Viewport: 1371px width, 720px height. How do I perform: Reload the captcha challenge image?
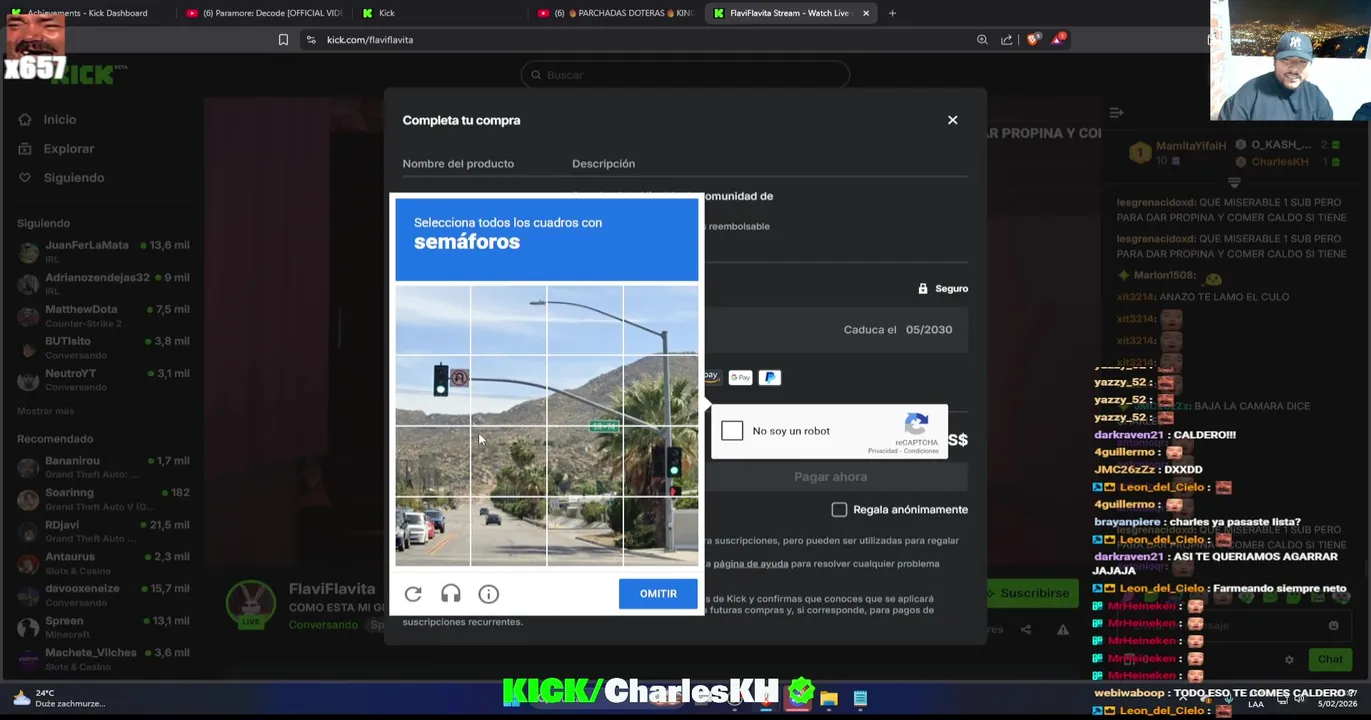point(413,594)
